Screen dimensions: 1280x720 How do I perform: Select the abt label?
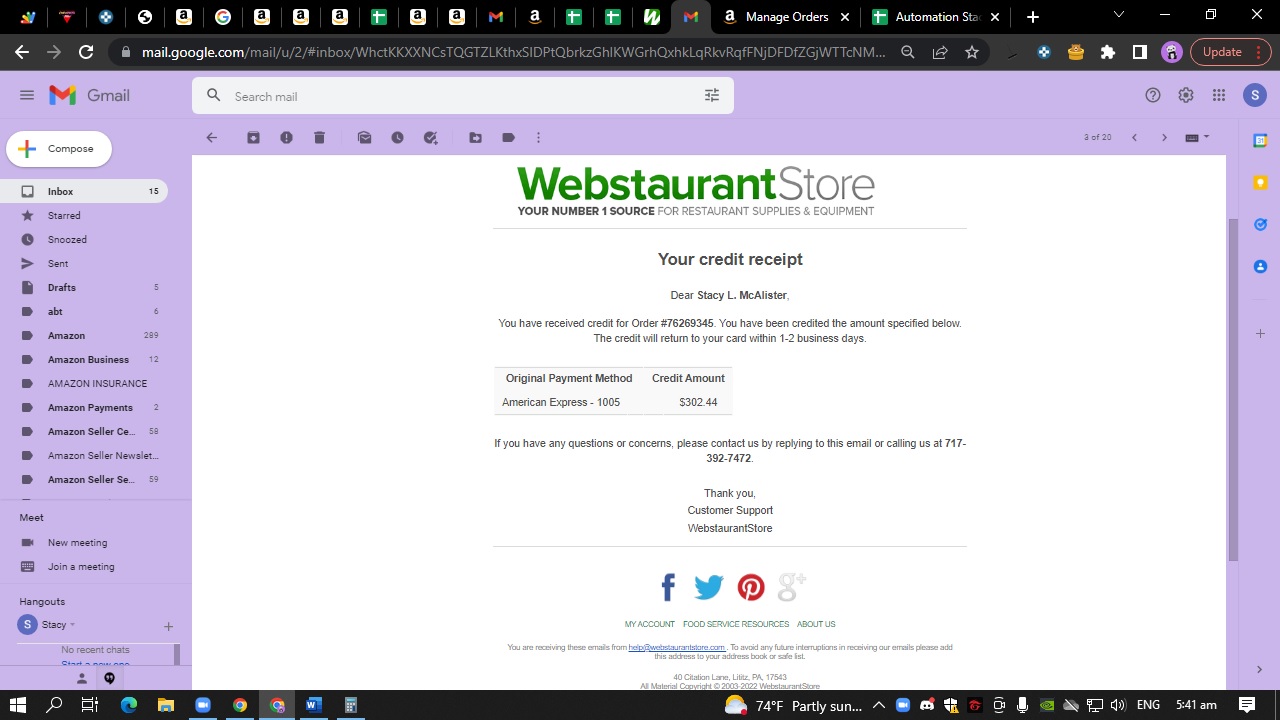(84, 311)
